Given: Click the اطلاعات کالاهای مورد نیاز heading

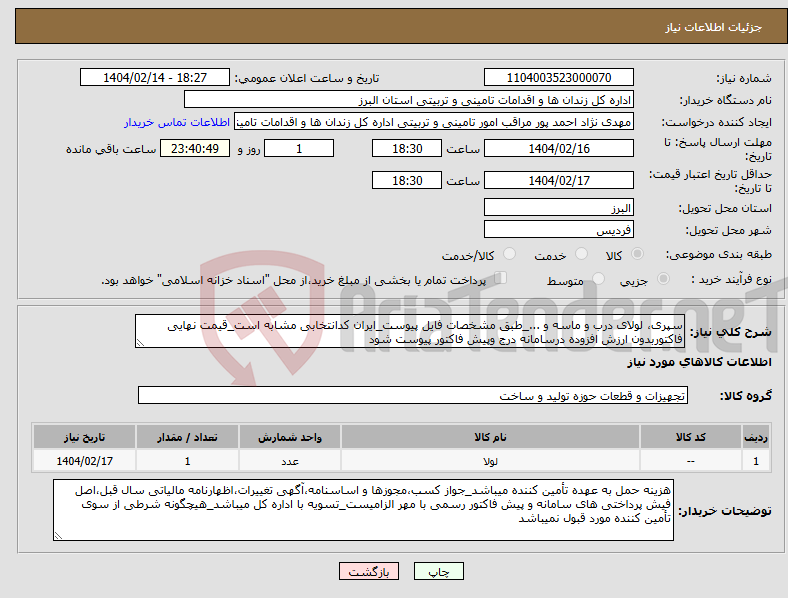Looking at the screenshot, I should [x=699, y=362].
